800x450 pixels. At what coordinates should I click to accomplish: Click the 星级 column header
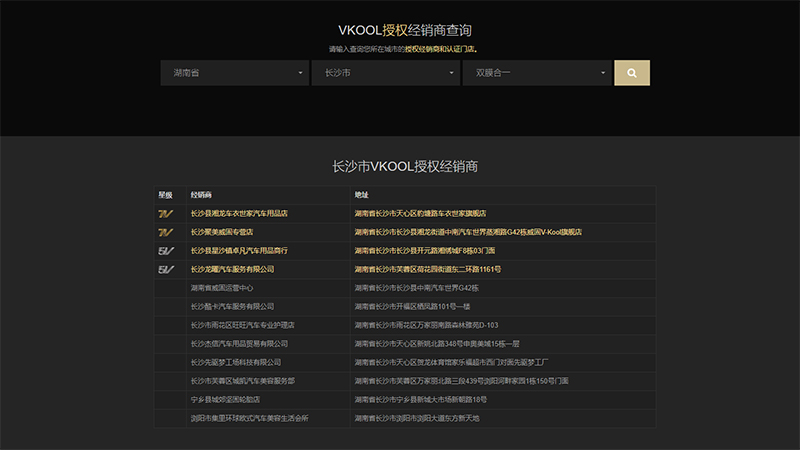pyautogui.click(x=165, y=195)
